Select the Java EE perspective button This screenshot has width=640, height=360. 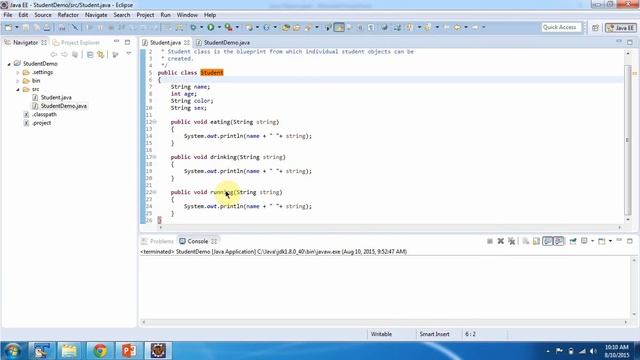[x=621, y=28]
